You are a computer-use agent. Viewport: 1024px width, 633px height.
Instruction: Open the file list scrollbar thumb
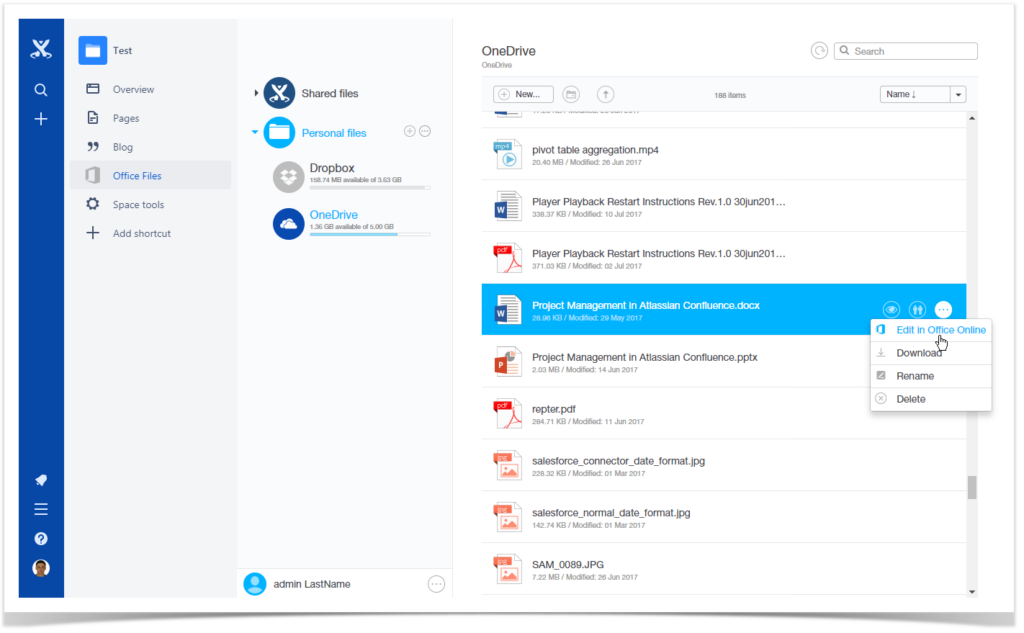[x=971, y=486]
